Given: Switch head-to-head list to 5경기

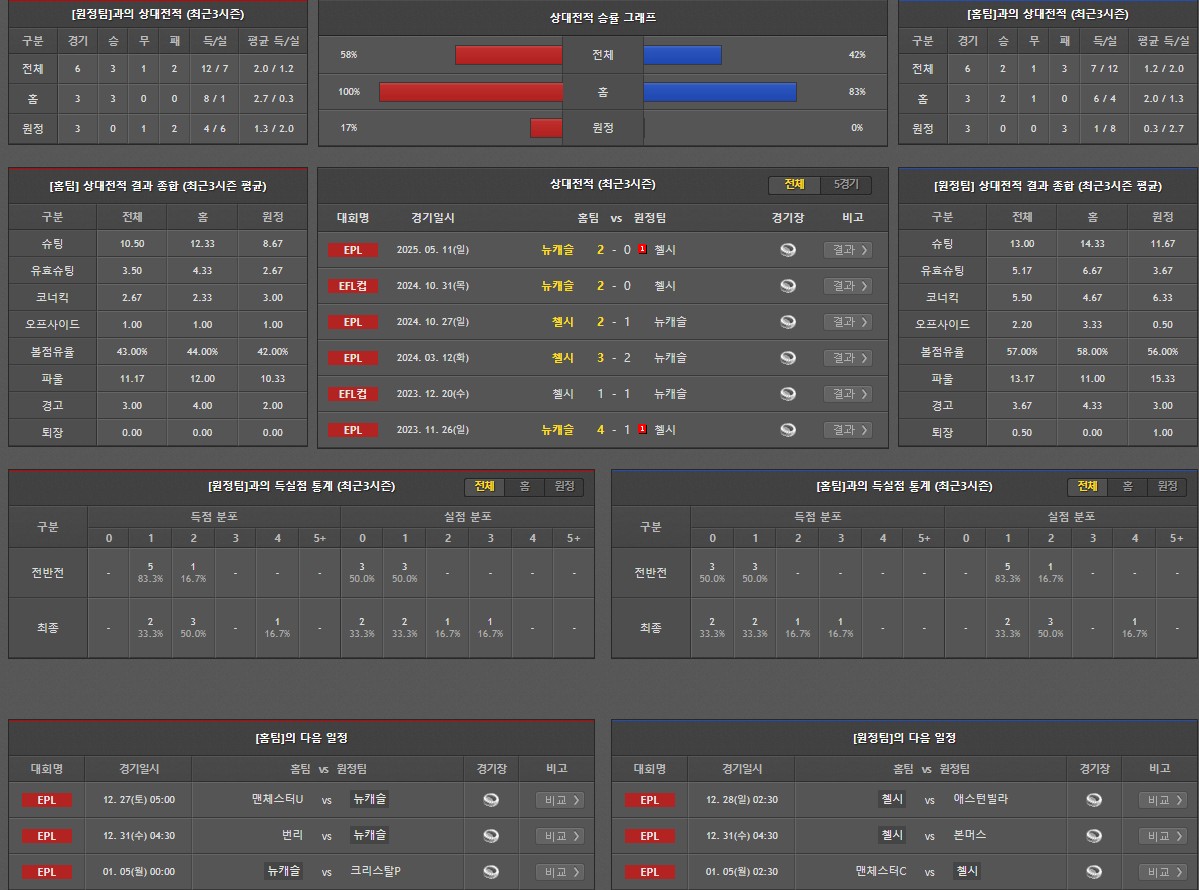Looking at the screenshot, I should [x=845, y=185].
